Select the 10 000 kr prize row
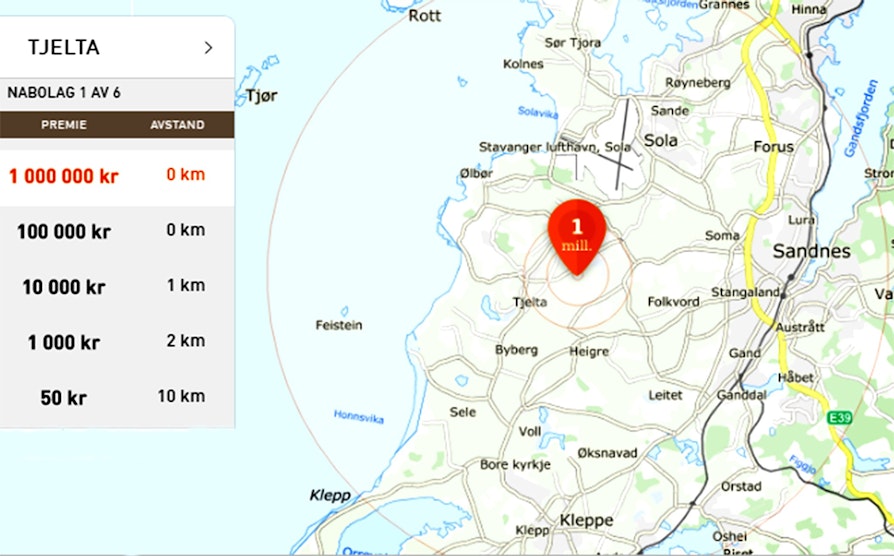Screen dimensions: 894x556 coord(117,287)
